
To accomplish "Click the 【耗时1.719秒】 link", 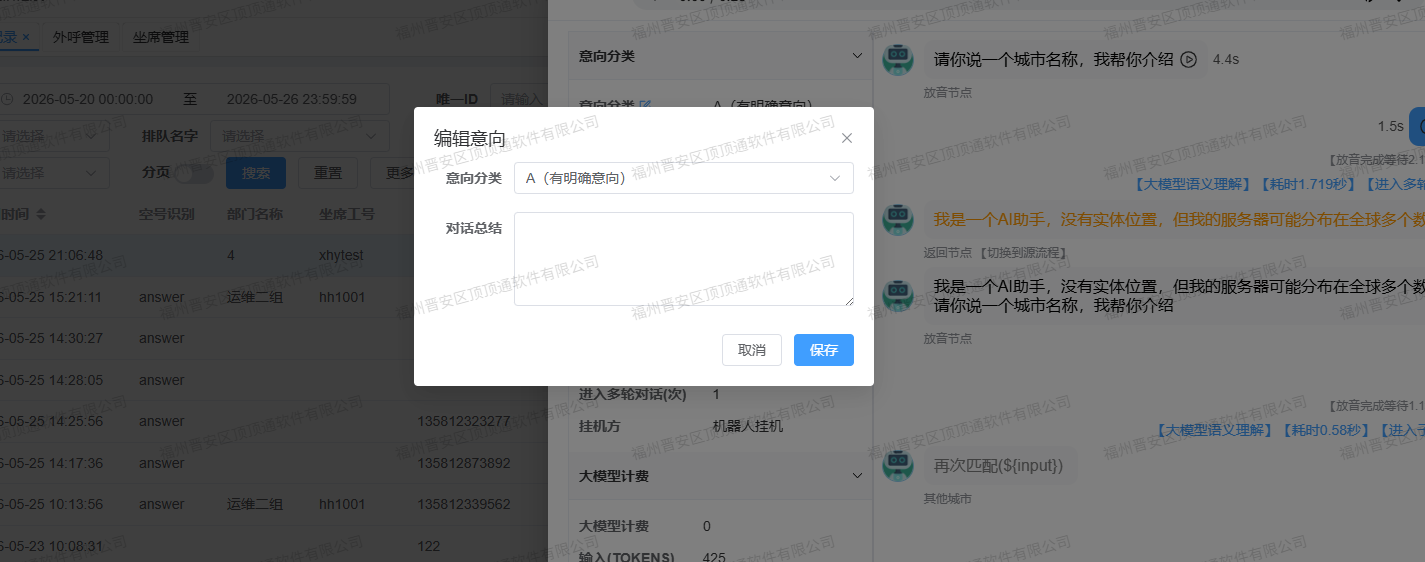I will tap(1306, 184).
